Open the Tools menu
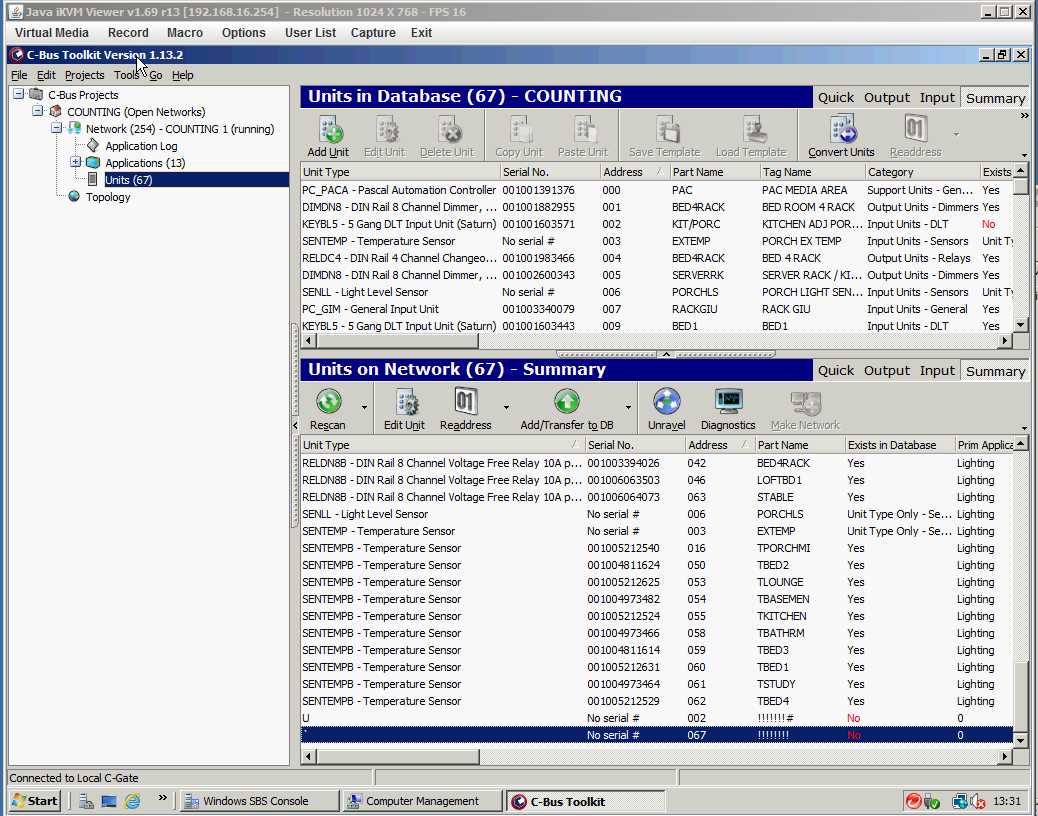Screen dimensions: 1038x816 [126, 75]
